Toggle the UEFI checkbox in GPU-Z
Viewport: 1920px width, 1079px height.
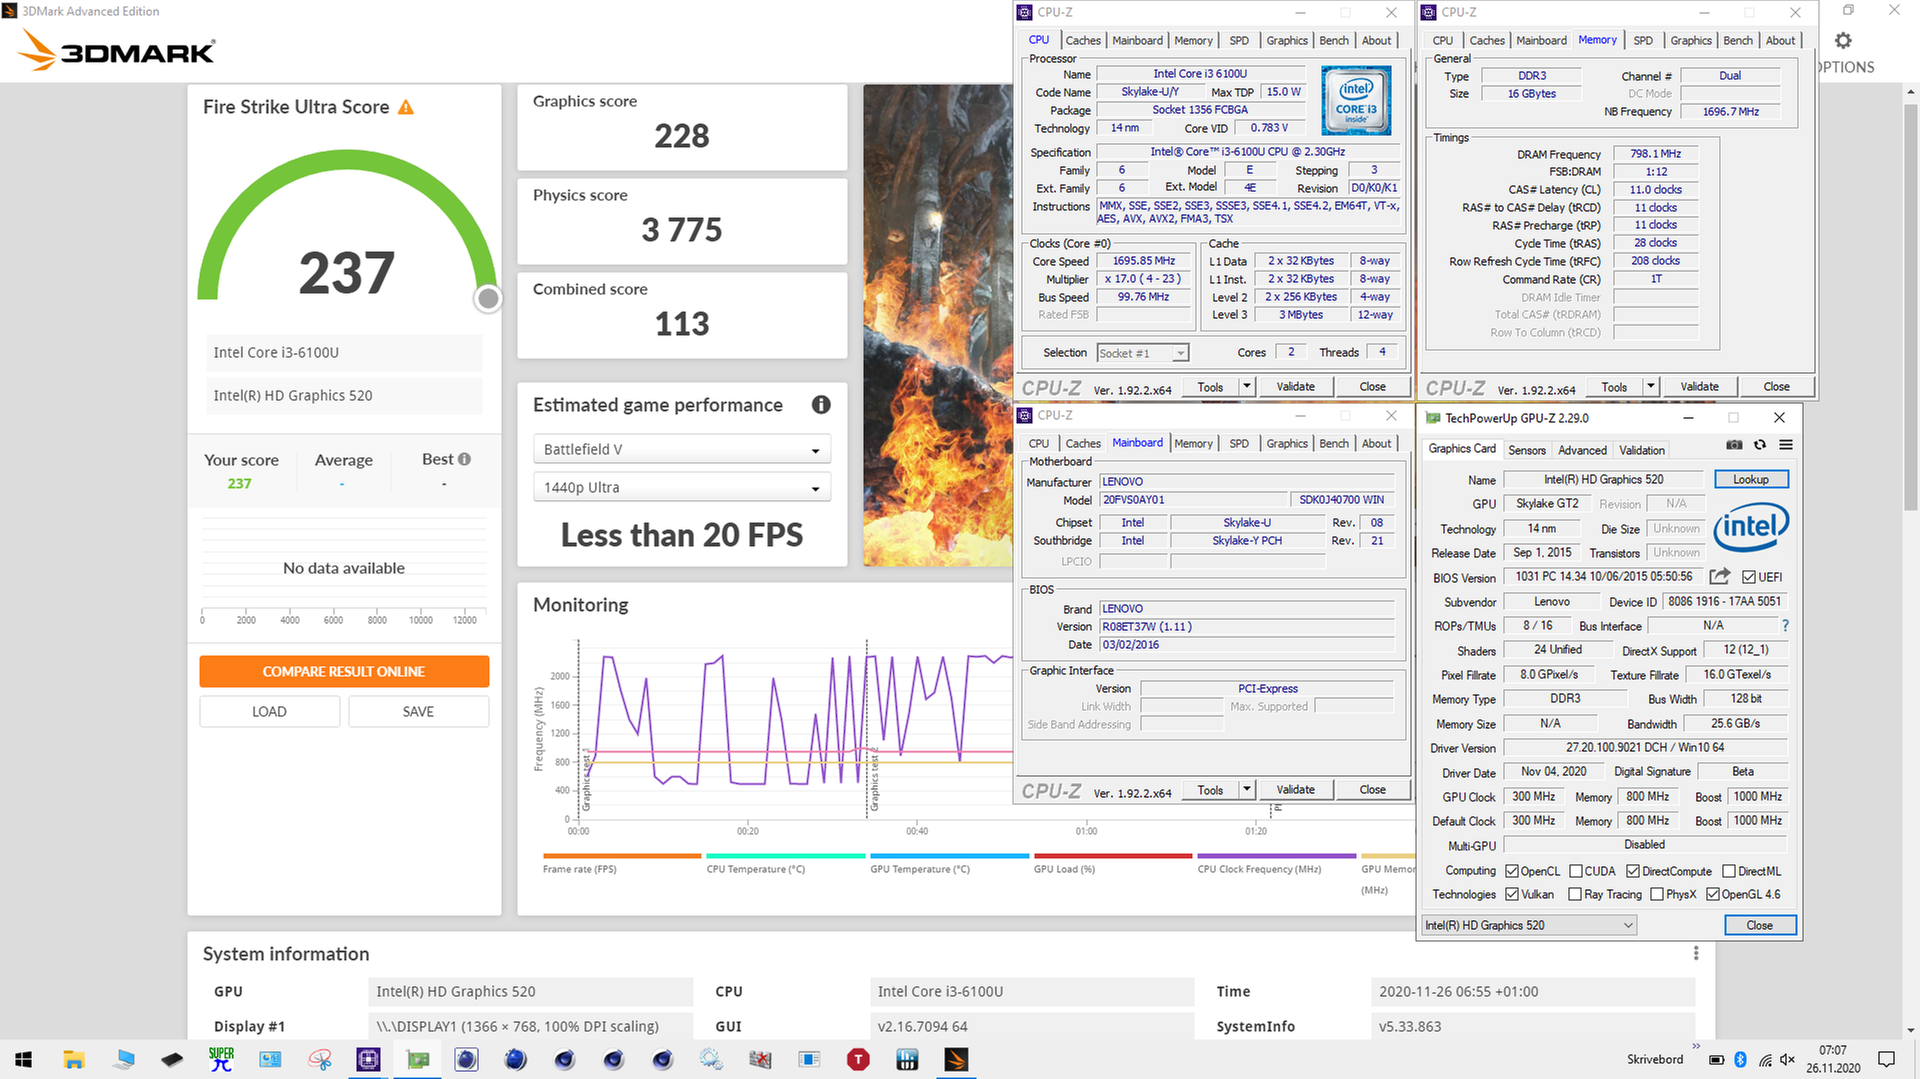tap(1749, 577)
